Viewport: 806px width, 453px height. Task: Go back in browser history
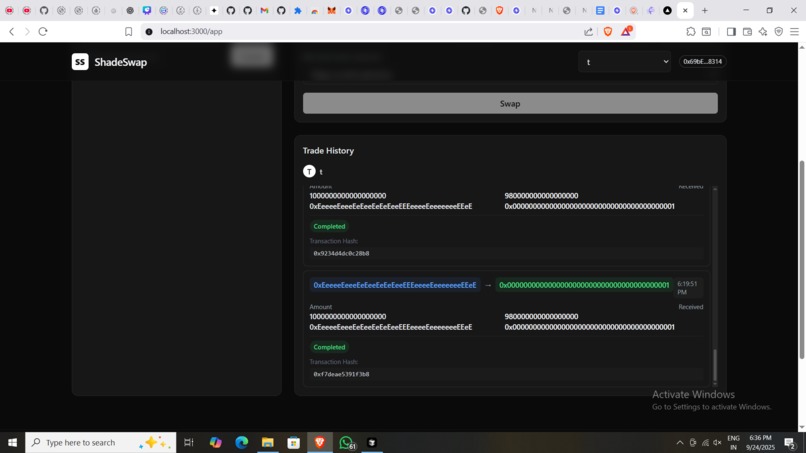(x=11, y=31)
